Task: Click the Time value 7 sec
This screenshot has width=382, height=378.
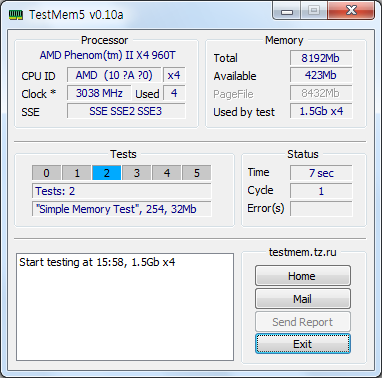Action: tap(321, 173)
